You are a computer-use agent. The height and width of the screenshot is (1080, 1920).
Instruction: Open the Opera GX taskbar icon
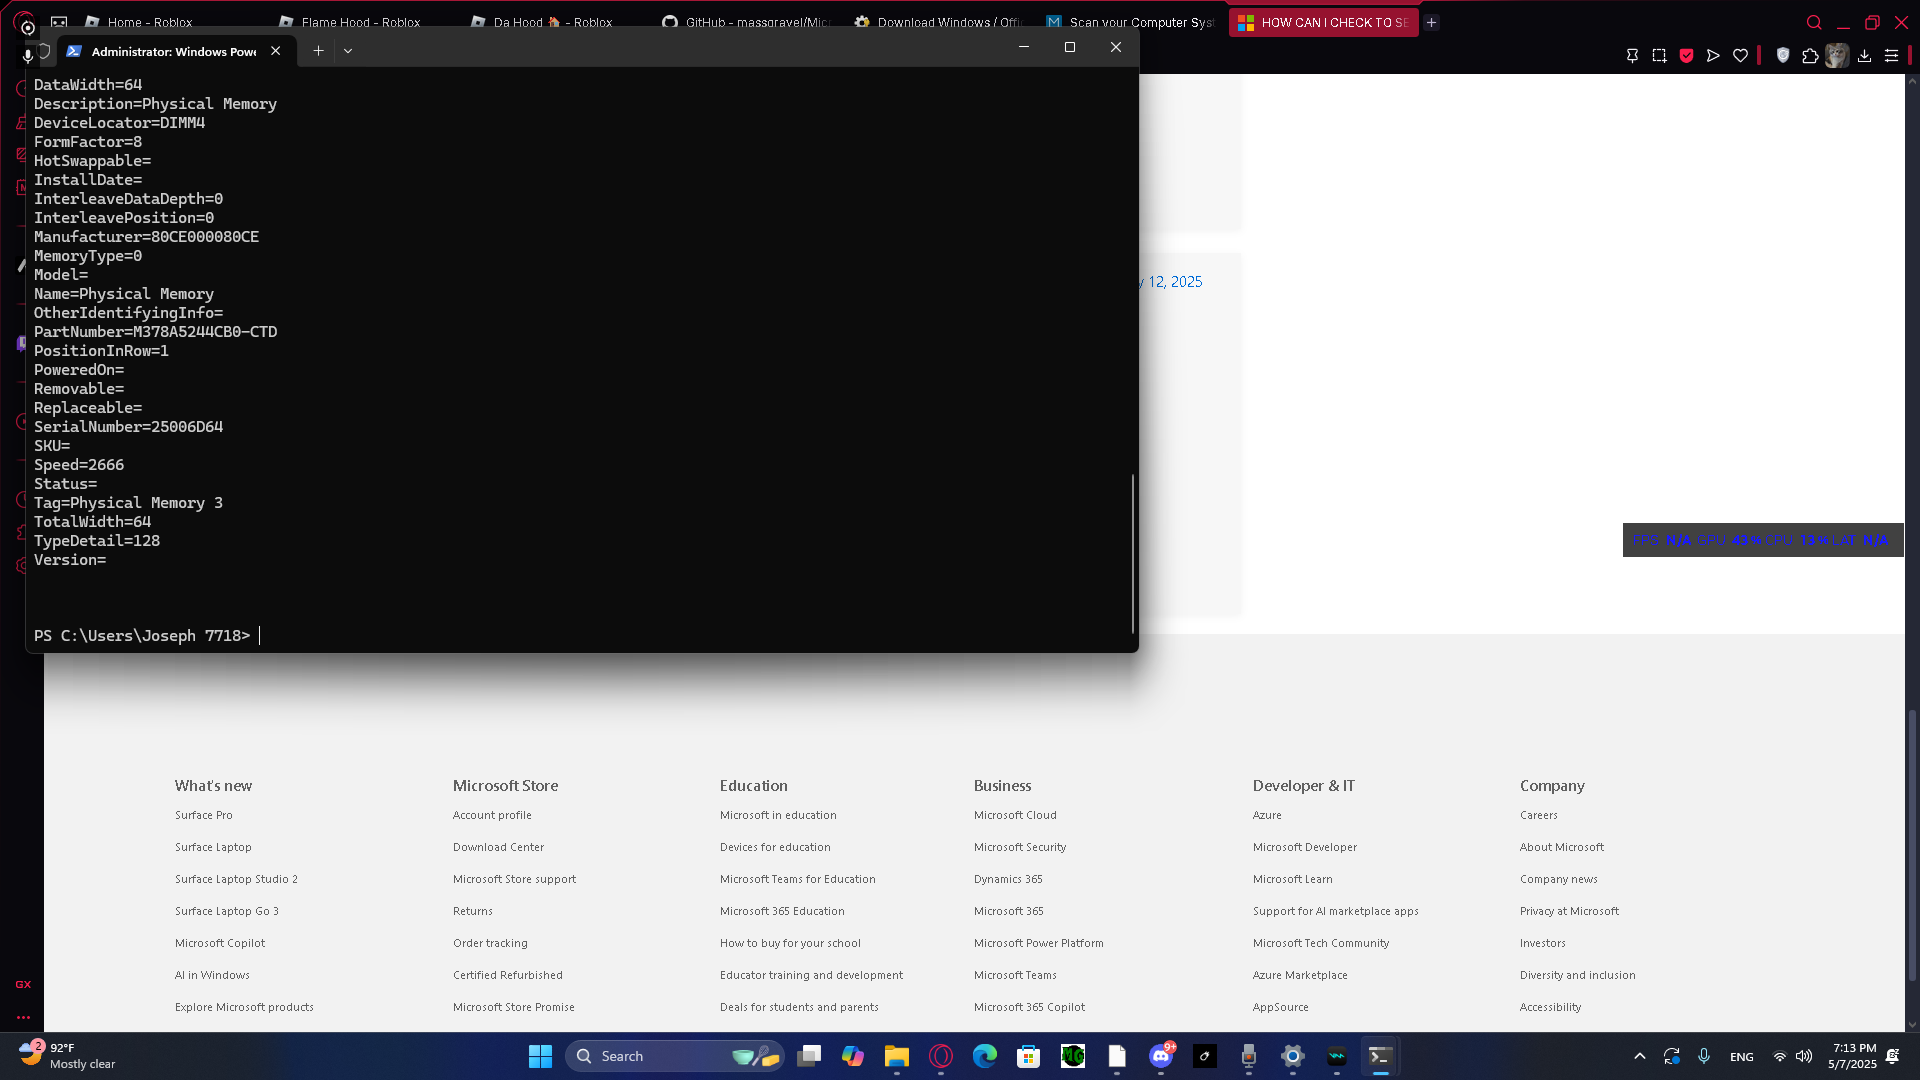[x=941, y=1056]
